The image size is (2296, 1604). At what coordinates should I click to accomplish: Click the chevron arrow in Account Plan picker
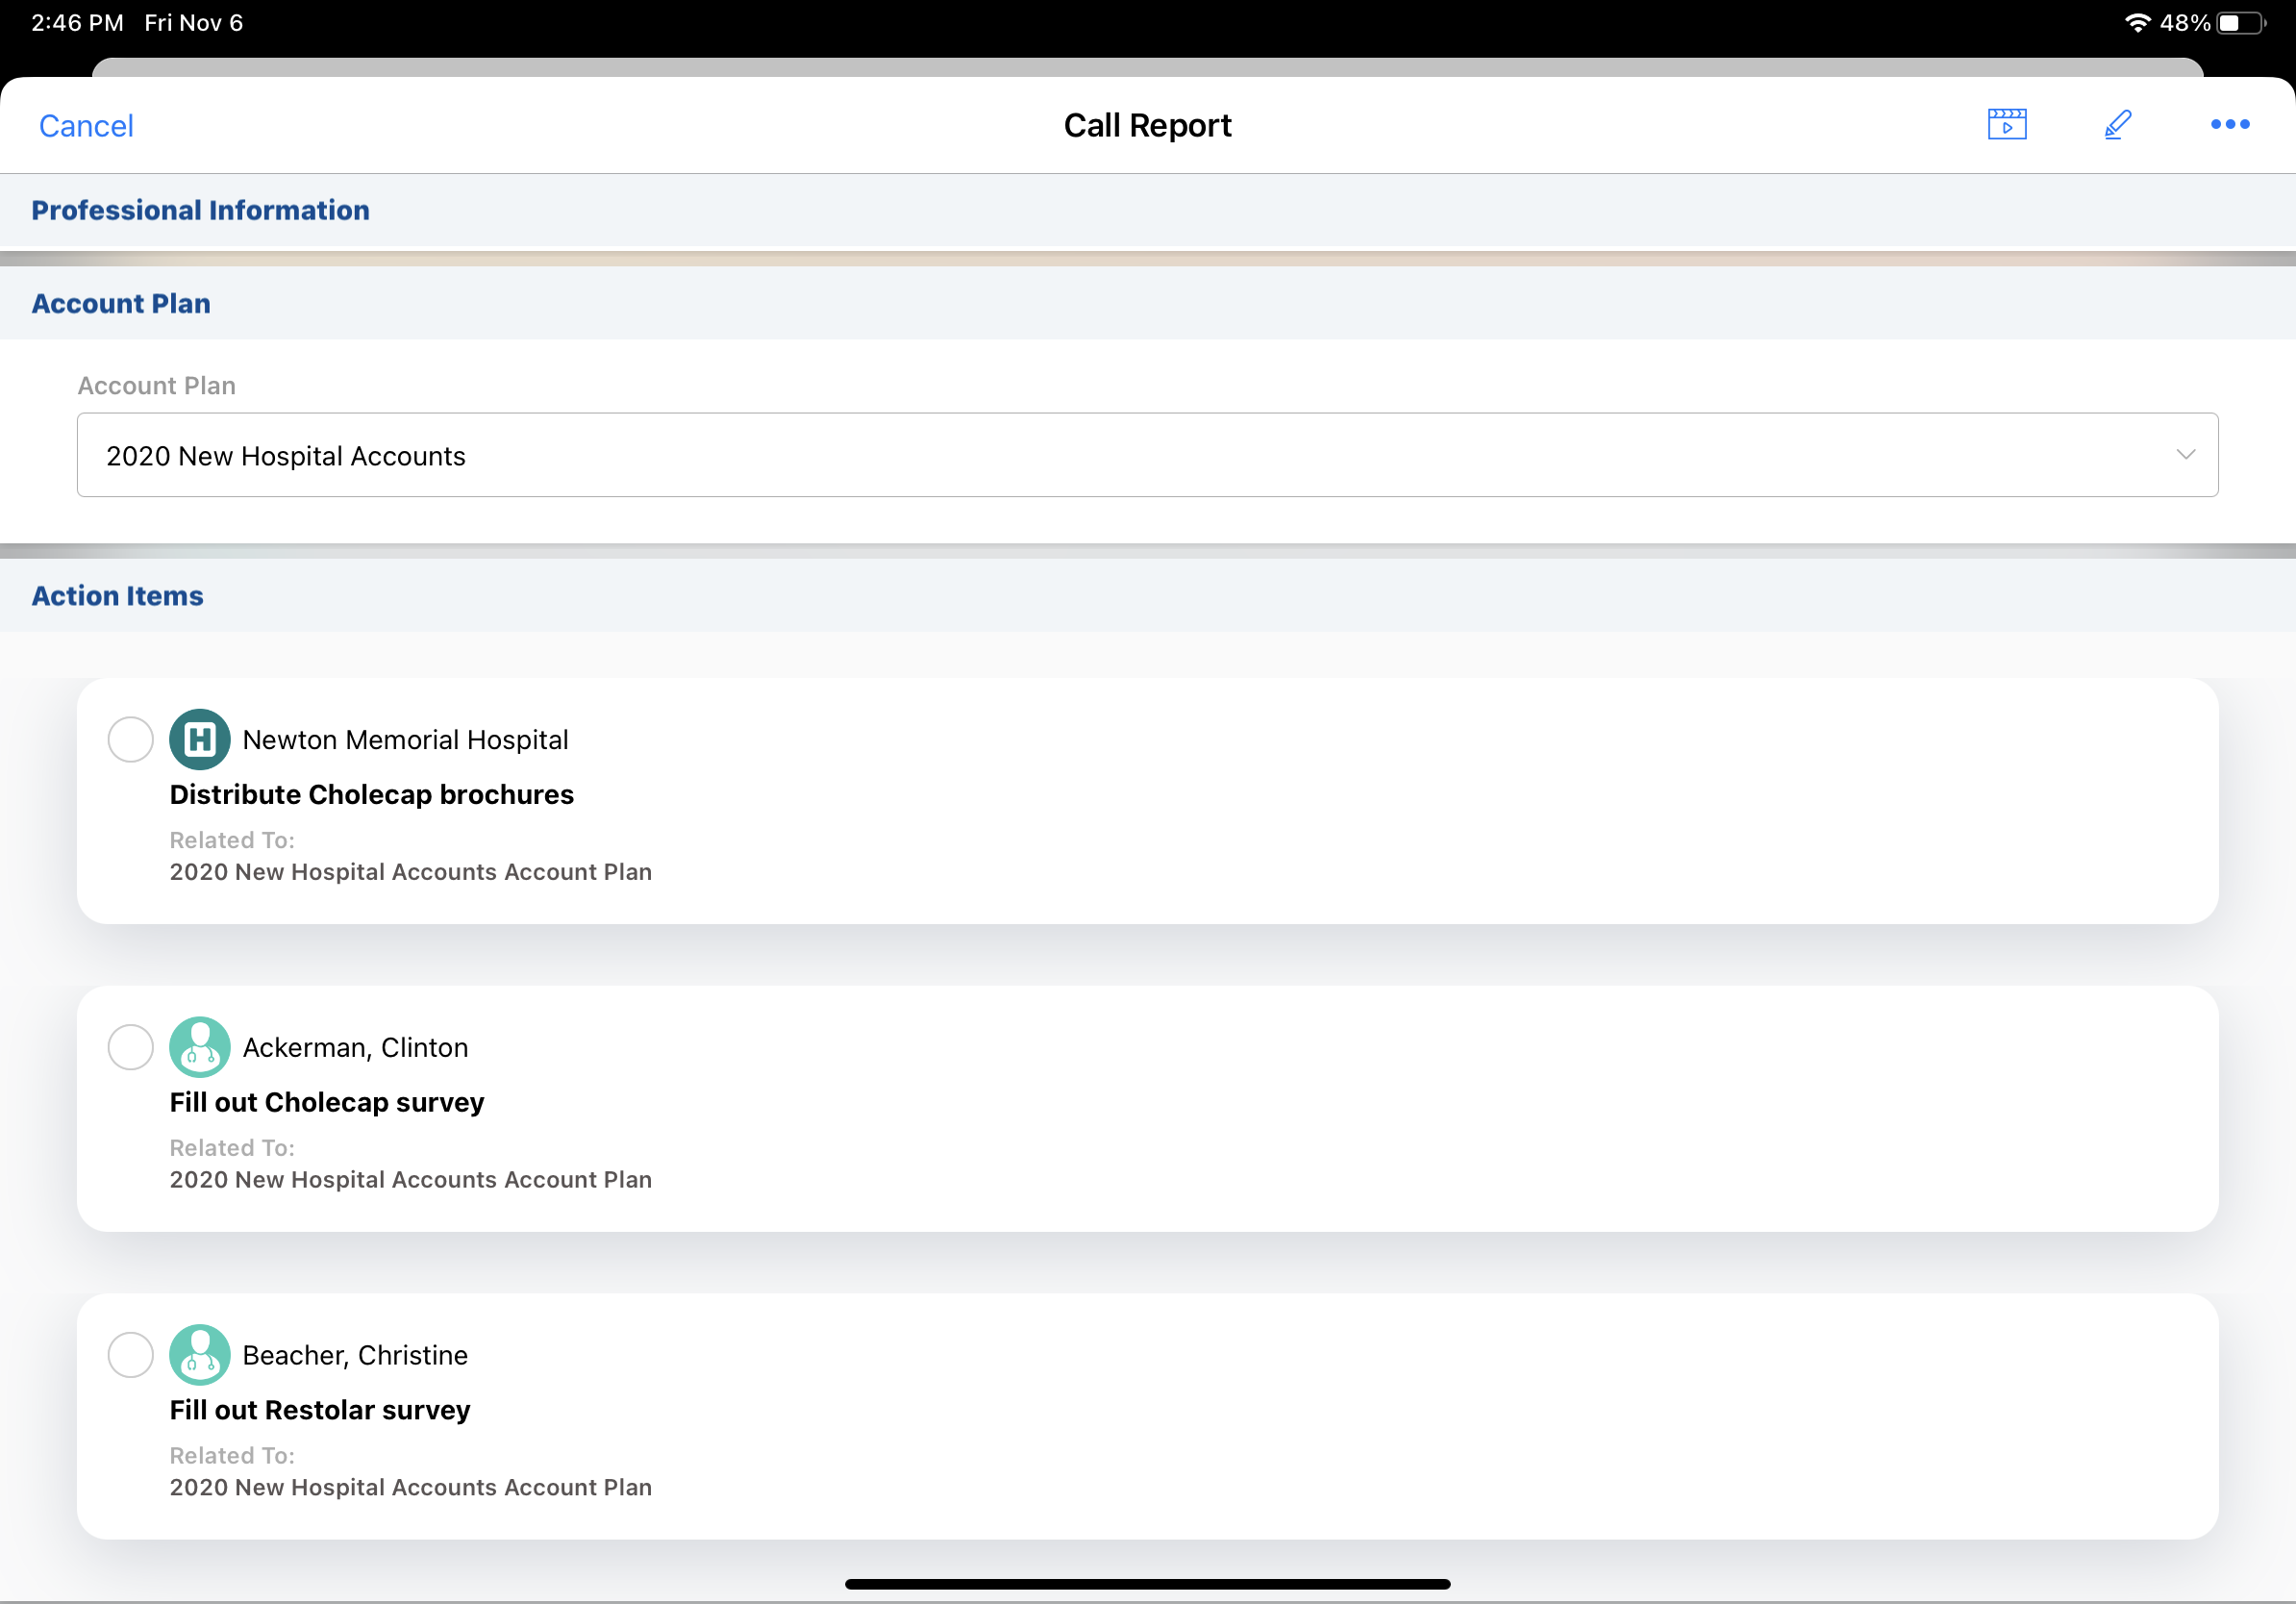[x=2185, y=455]
